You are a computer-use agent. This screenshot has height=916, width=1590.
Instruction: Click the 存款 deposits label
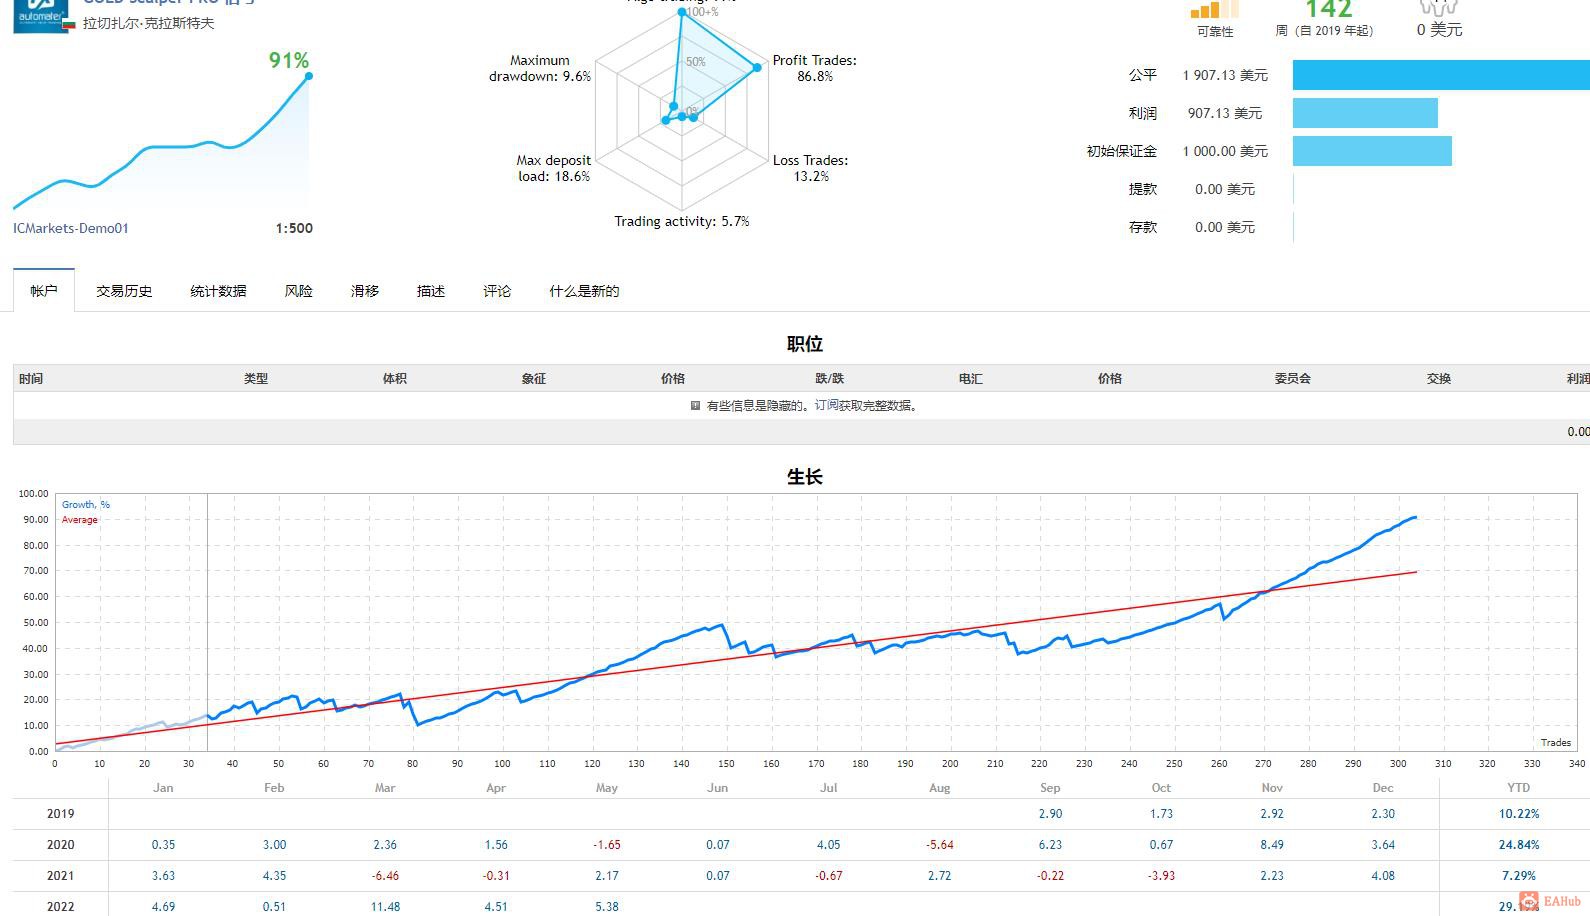point(1143,227)
